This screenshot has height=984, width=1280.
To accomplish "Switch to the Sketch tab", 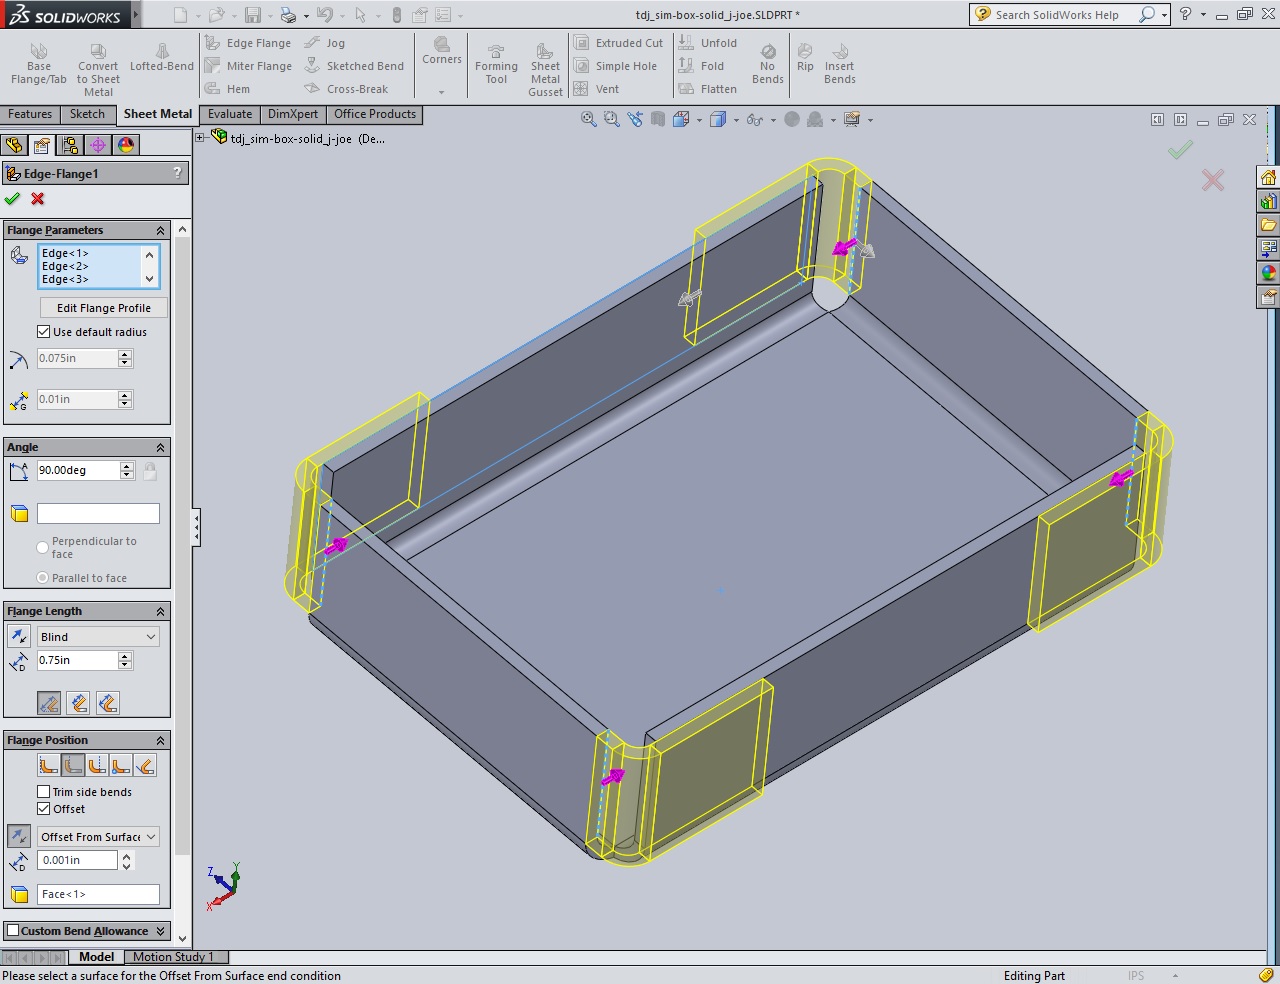I will click(x=87, y=114).
